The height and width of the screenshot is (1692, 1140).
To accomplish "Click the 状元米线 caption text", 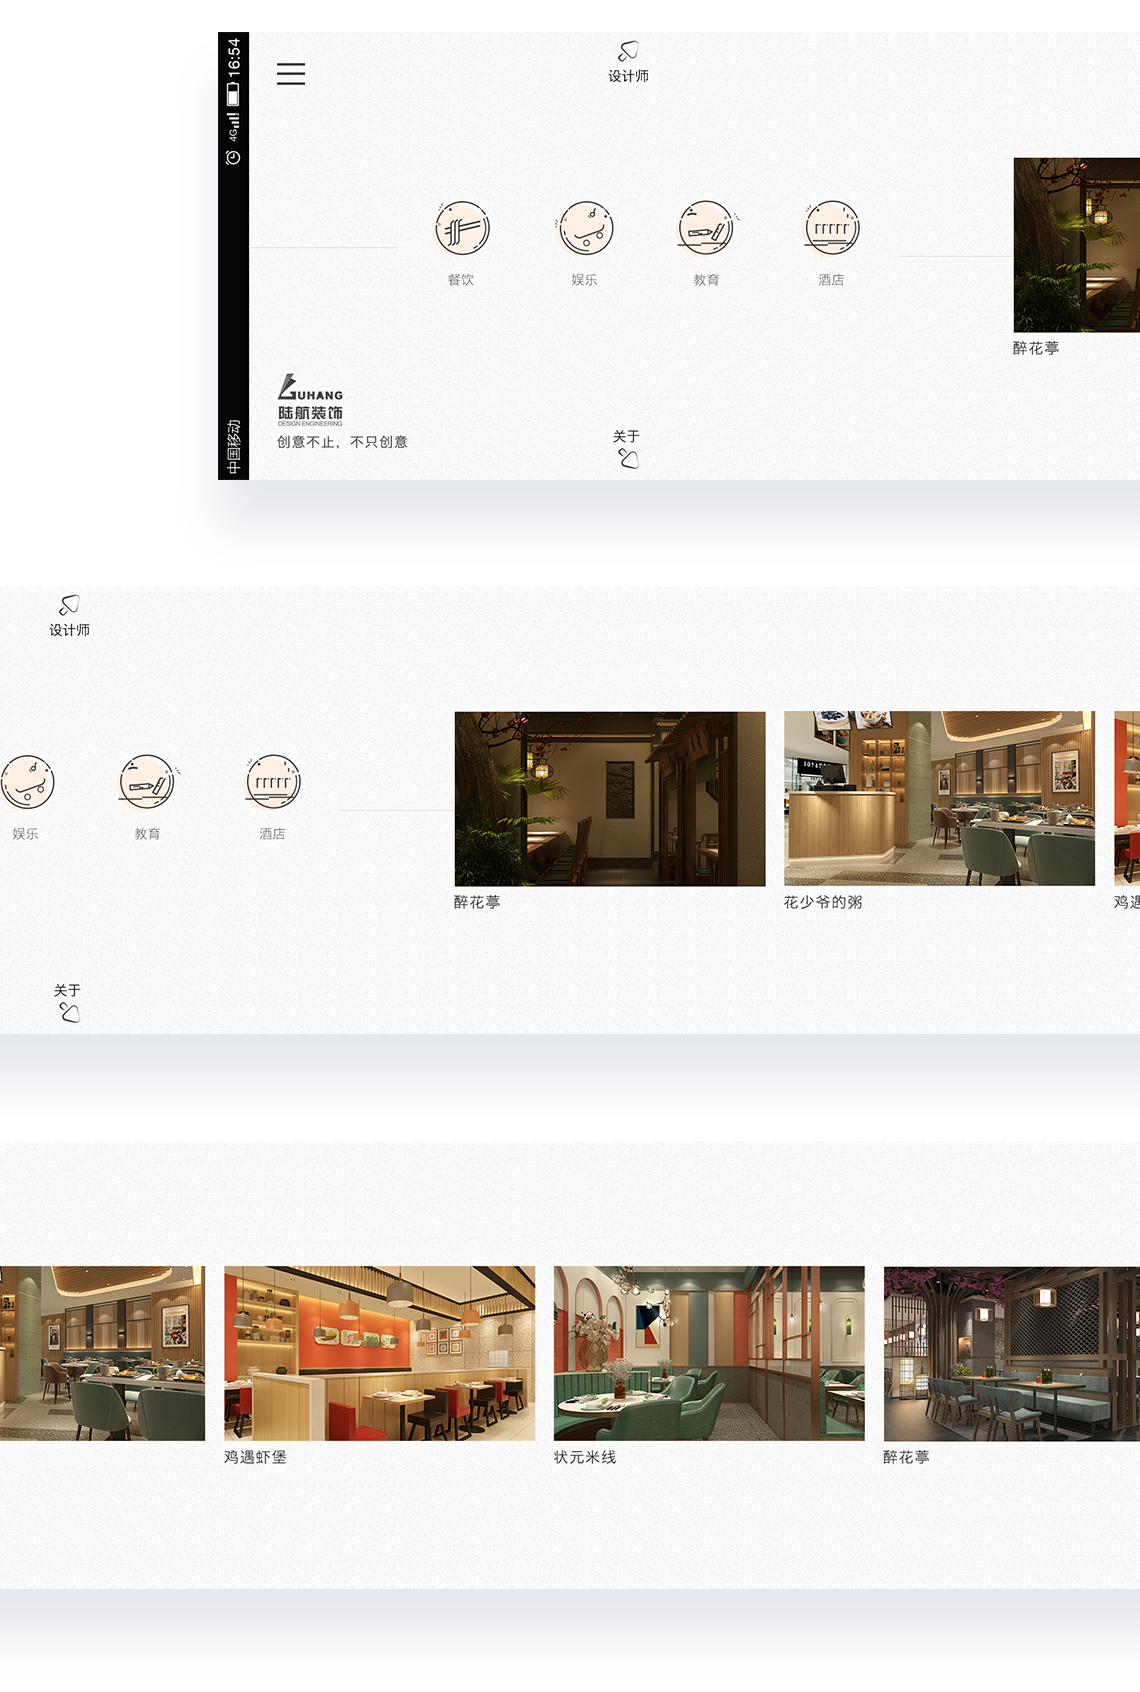I will (x=585, y=1457).
